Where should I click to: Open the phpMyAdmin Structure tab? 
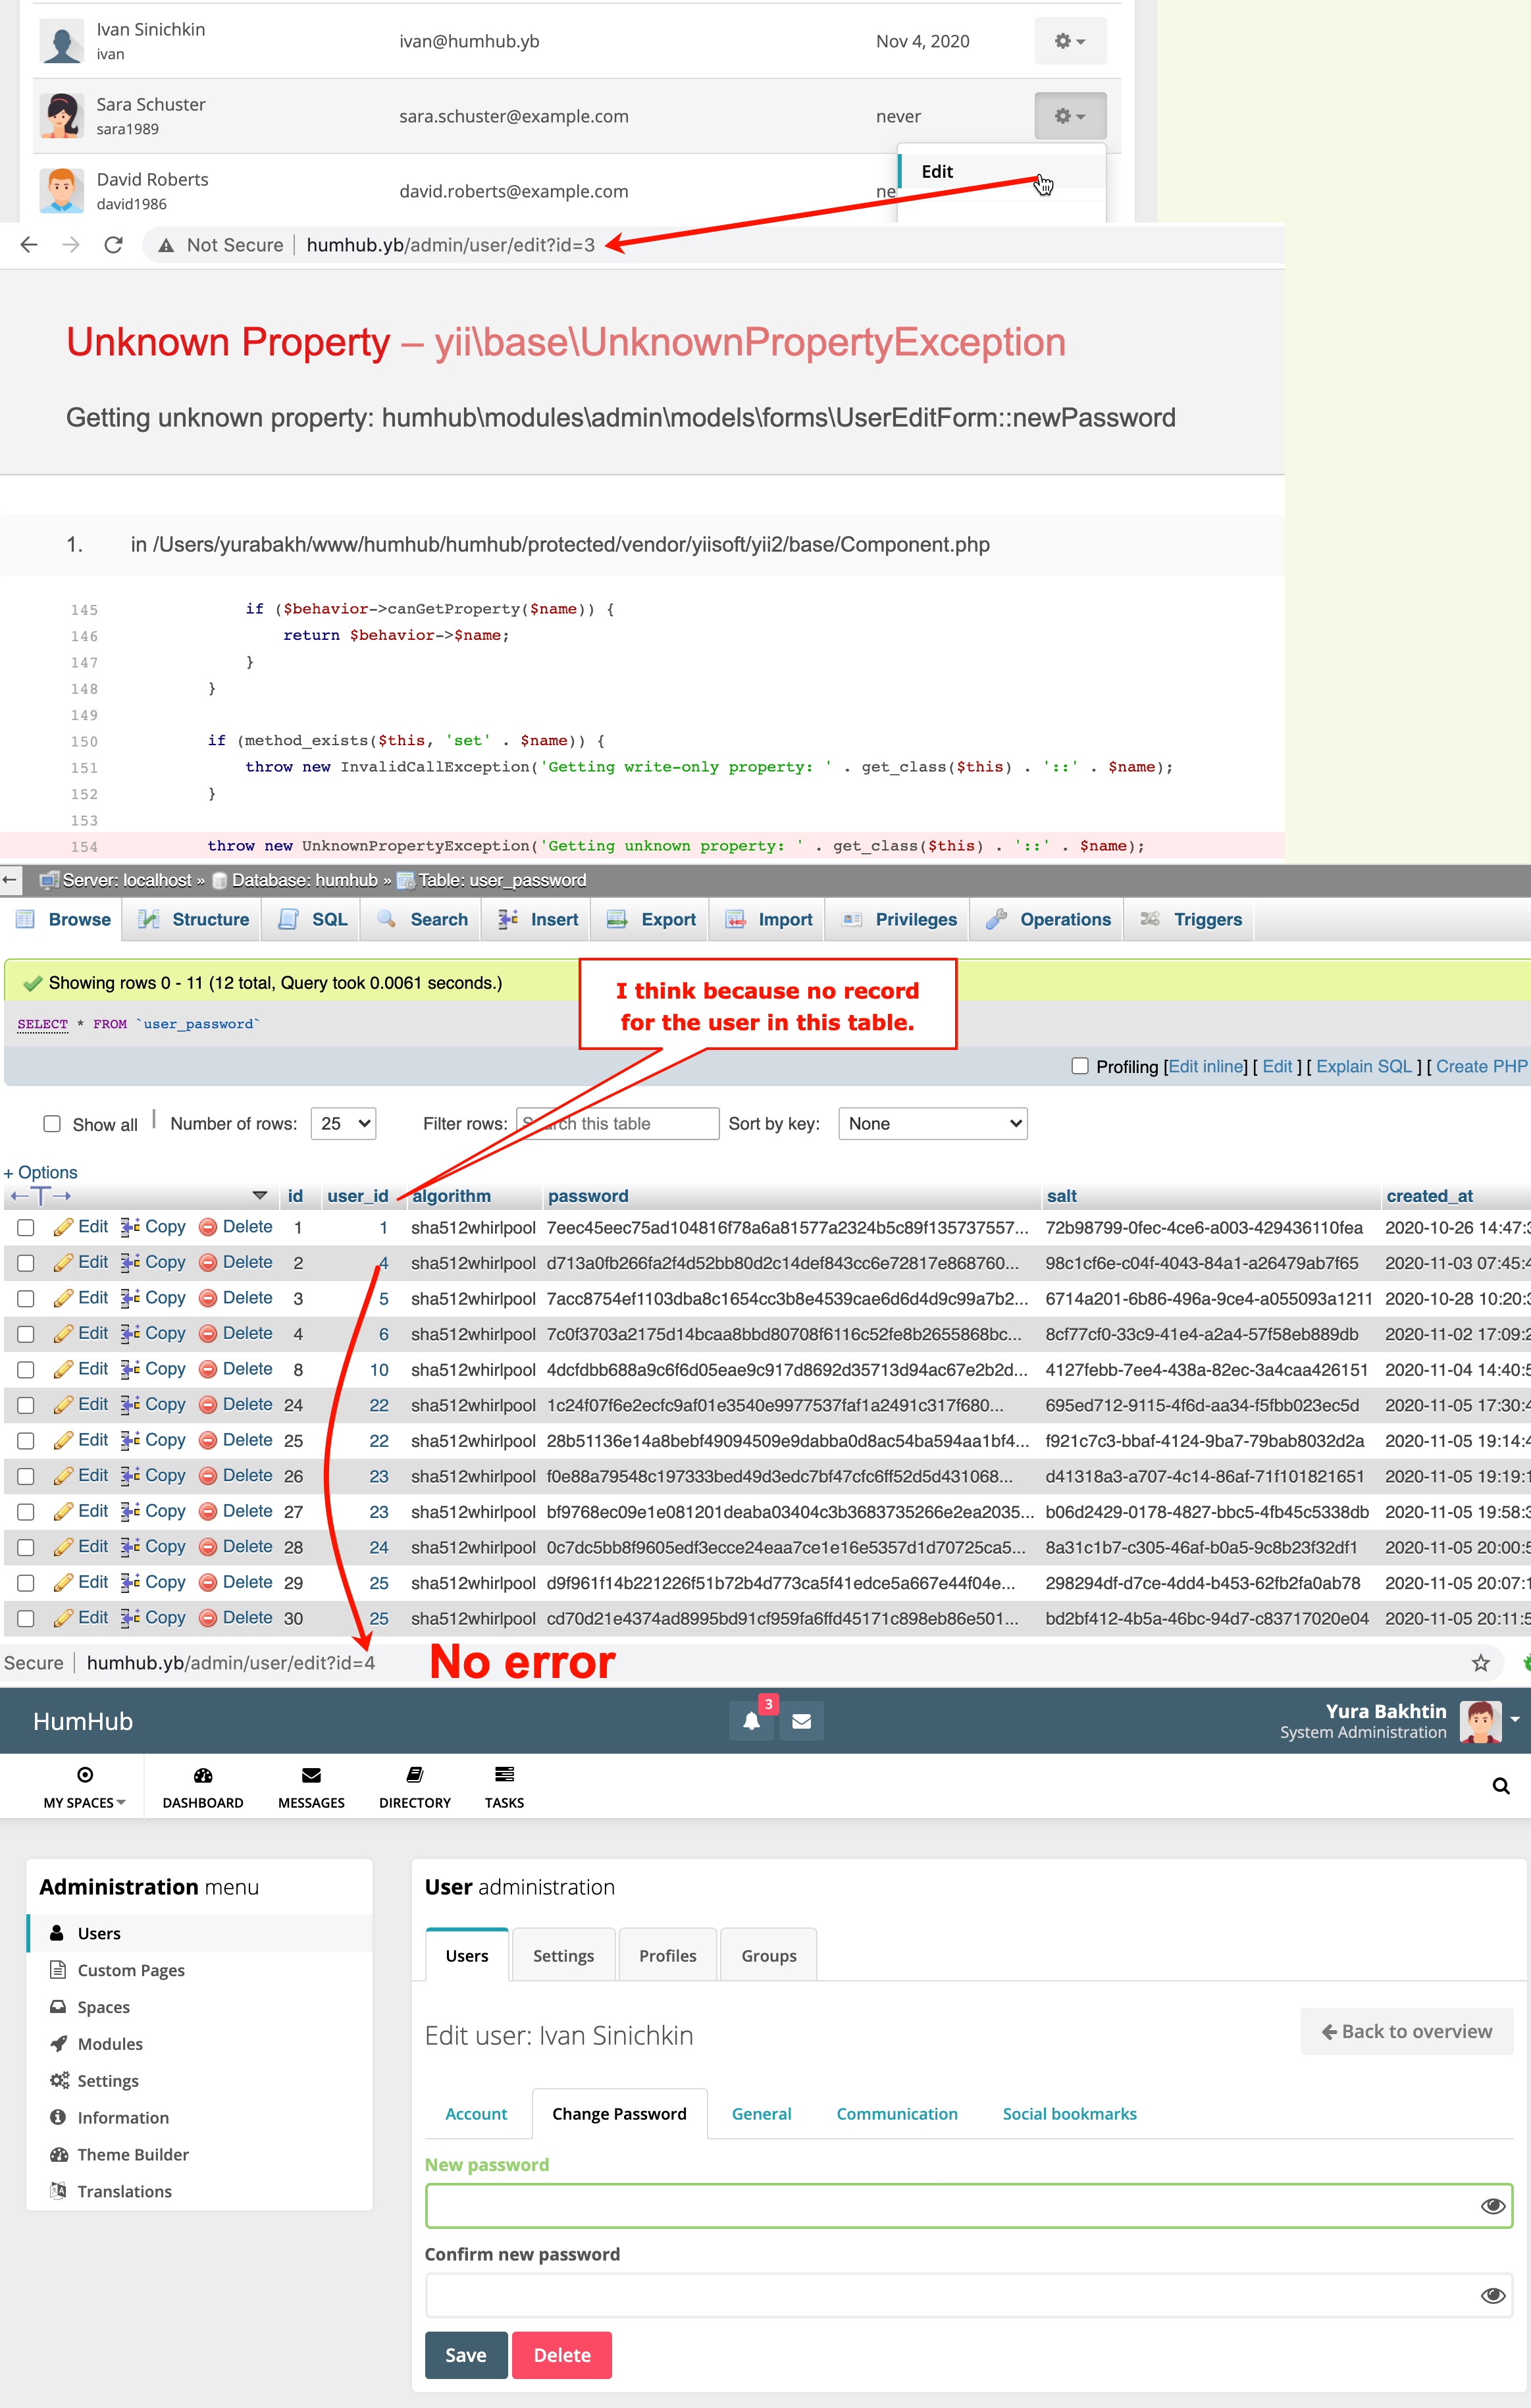(192, 919)
